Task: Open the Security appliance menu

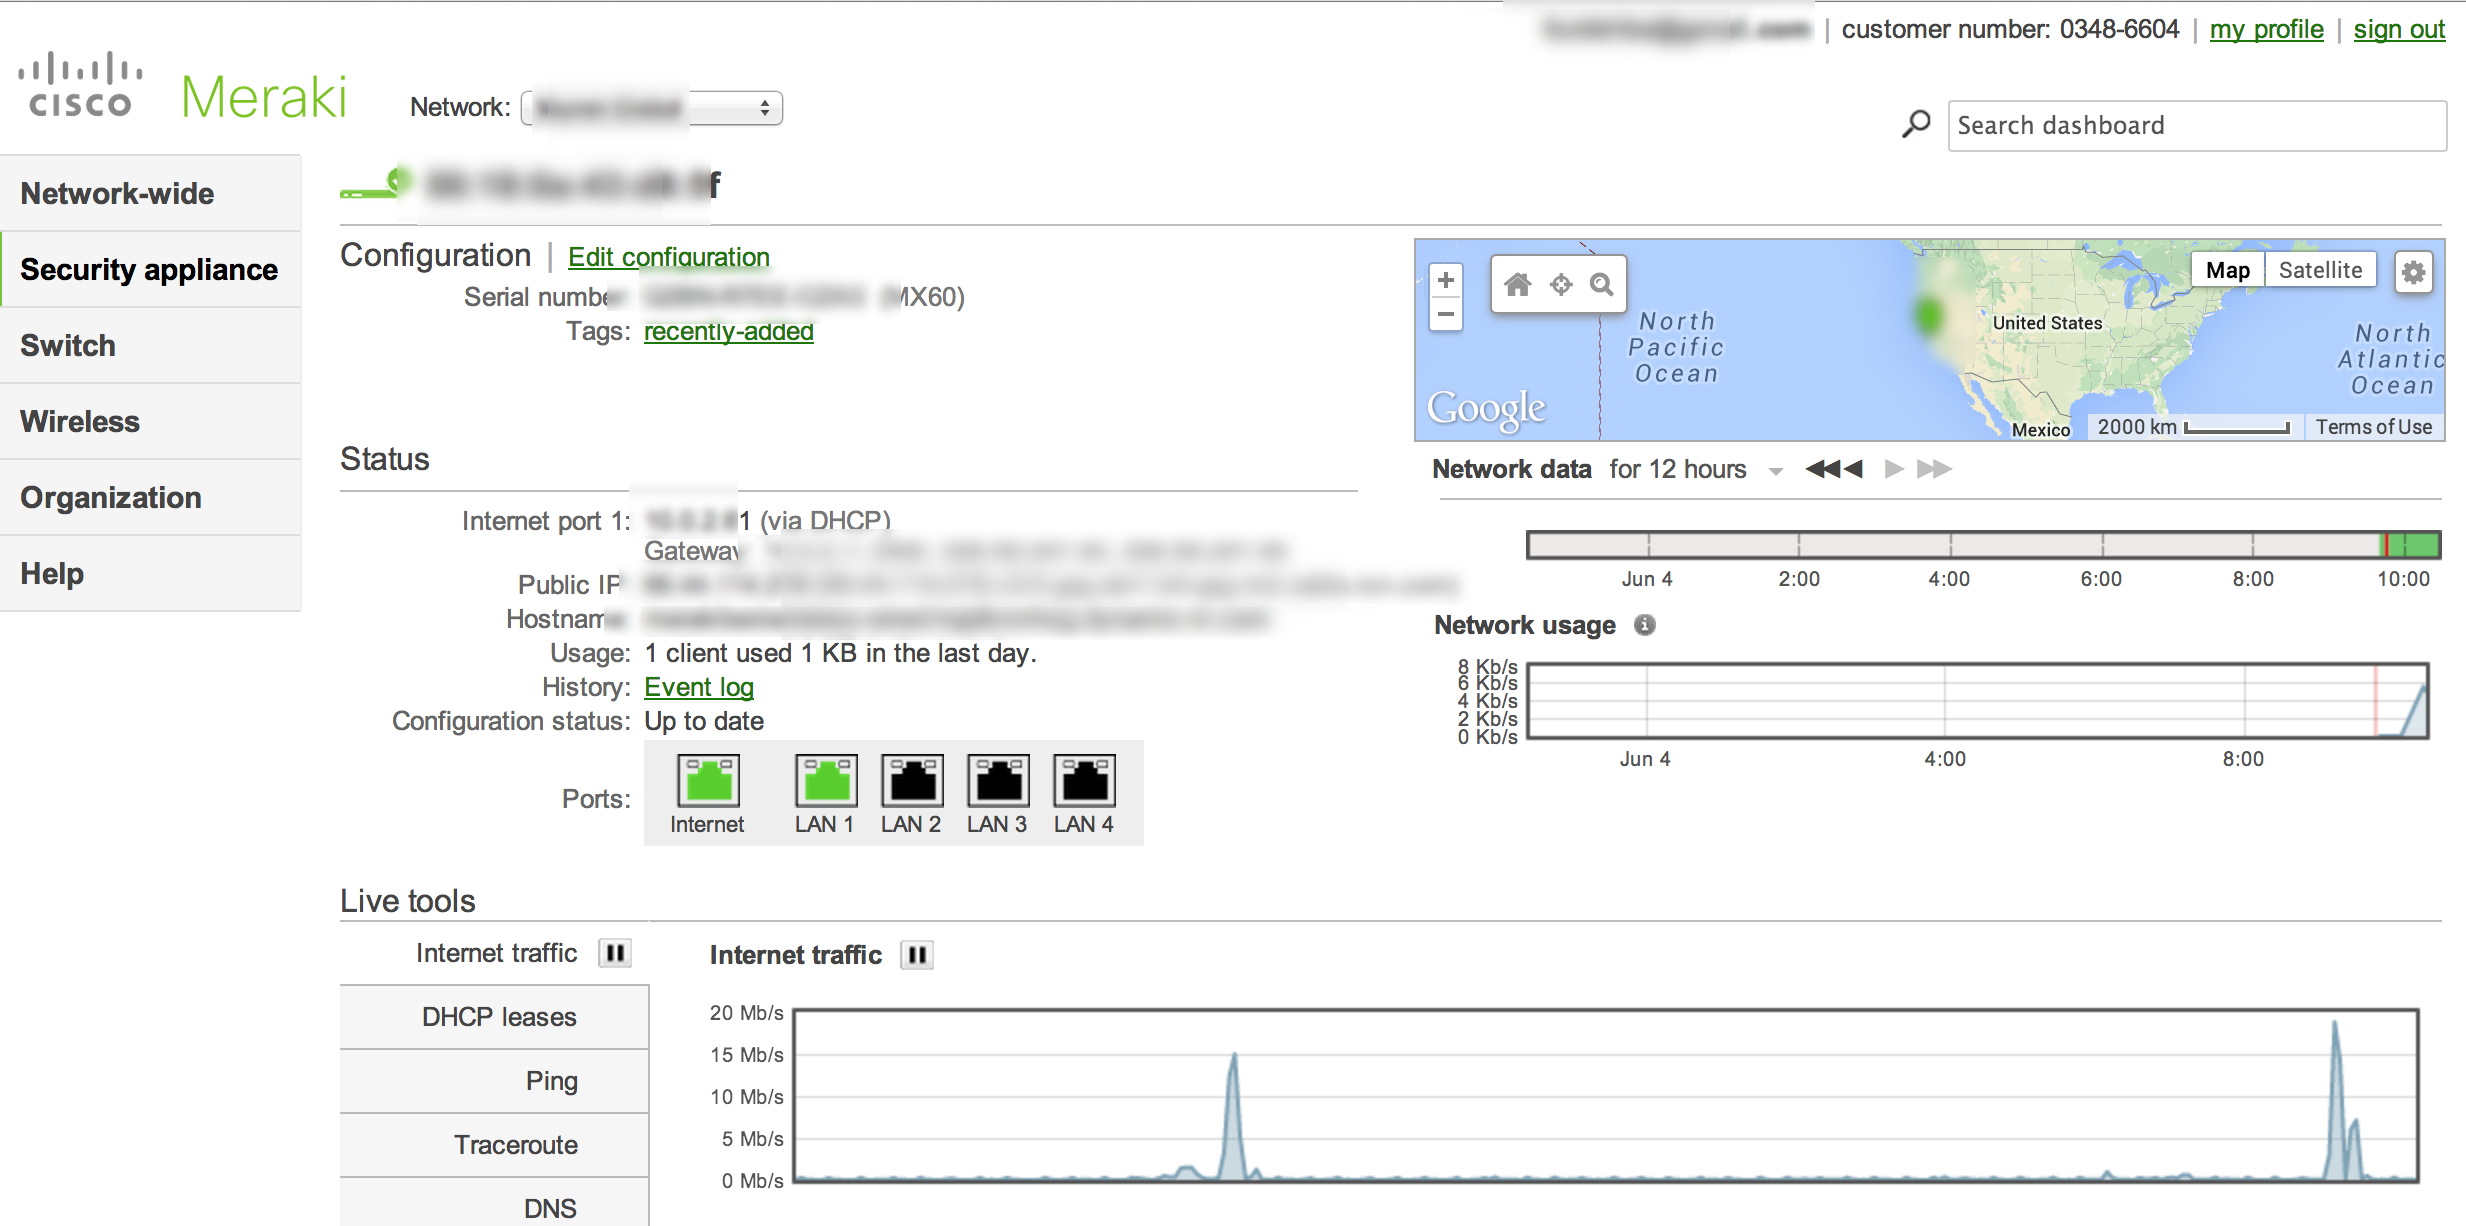Action: coord(150,270)
